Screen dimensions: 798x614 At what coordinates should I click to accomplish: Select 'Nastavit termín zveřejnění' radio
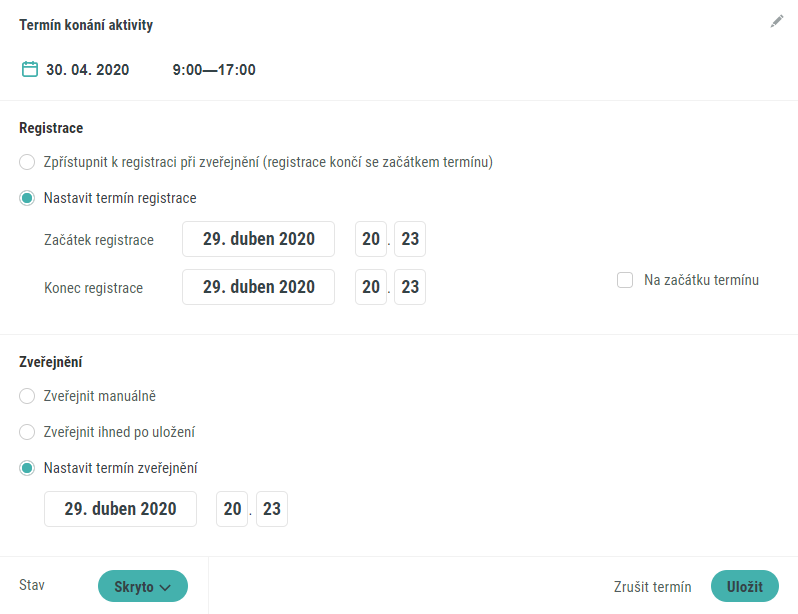pos(27,468)
